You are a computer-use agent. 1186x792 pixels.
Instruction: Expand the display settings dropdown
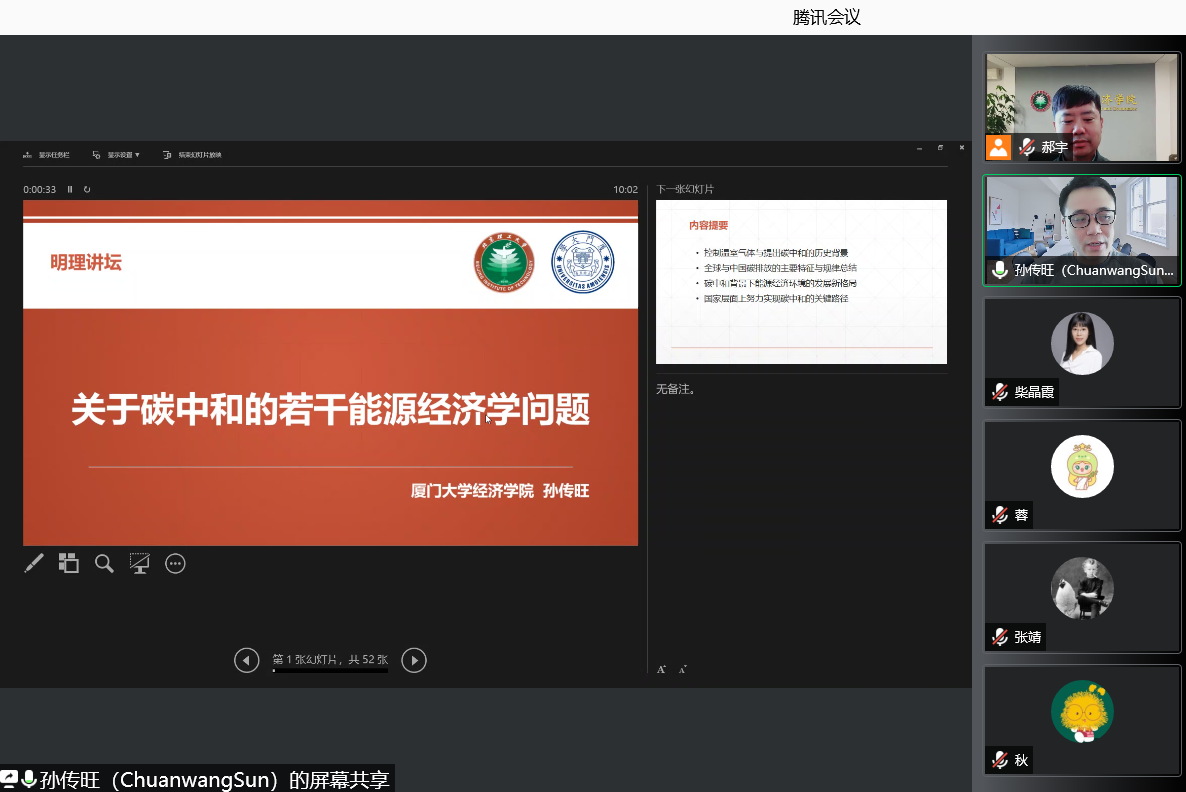(x=116, y=155)
